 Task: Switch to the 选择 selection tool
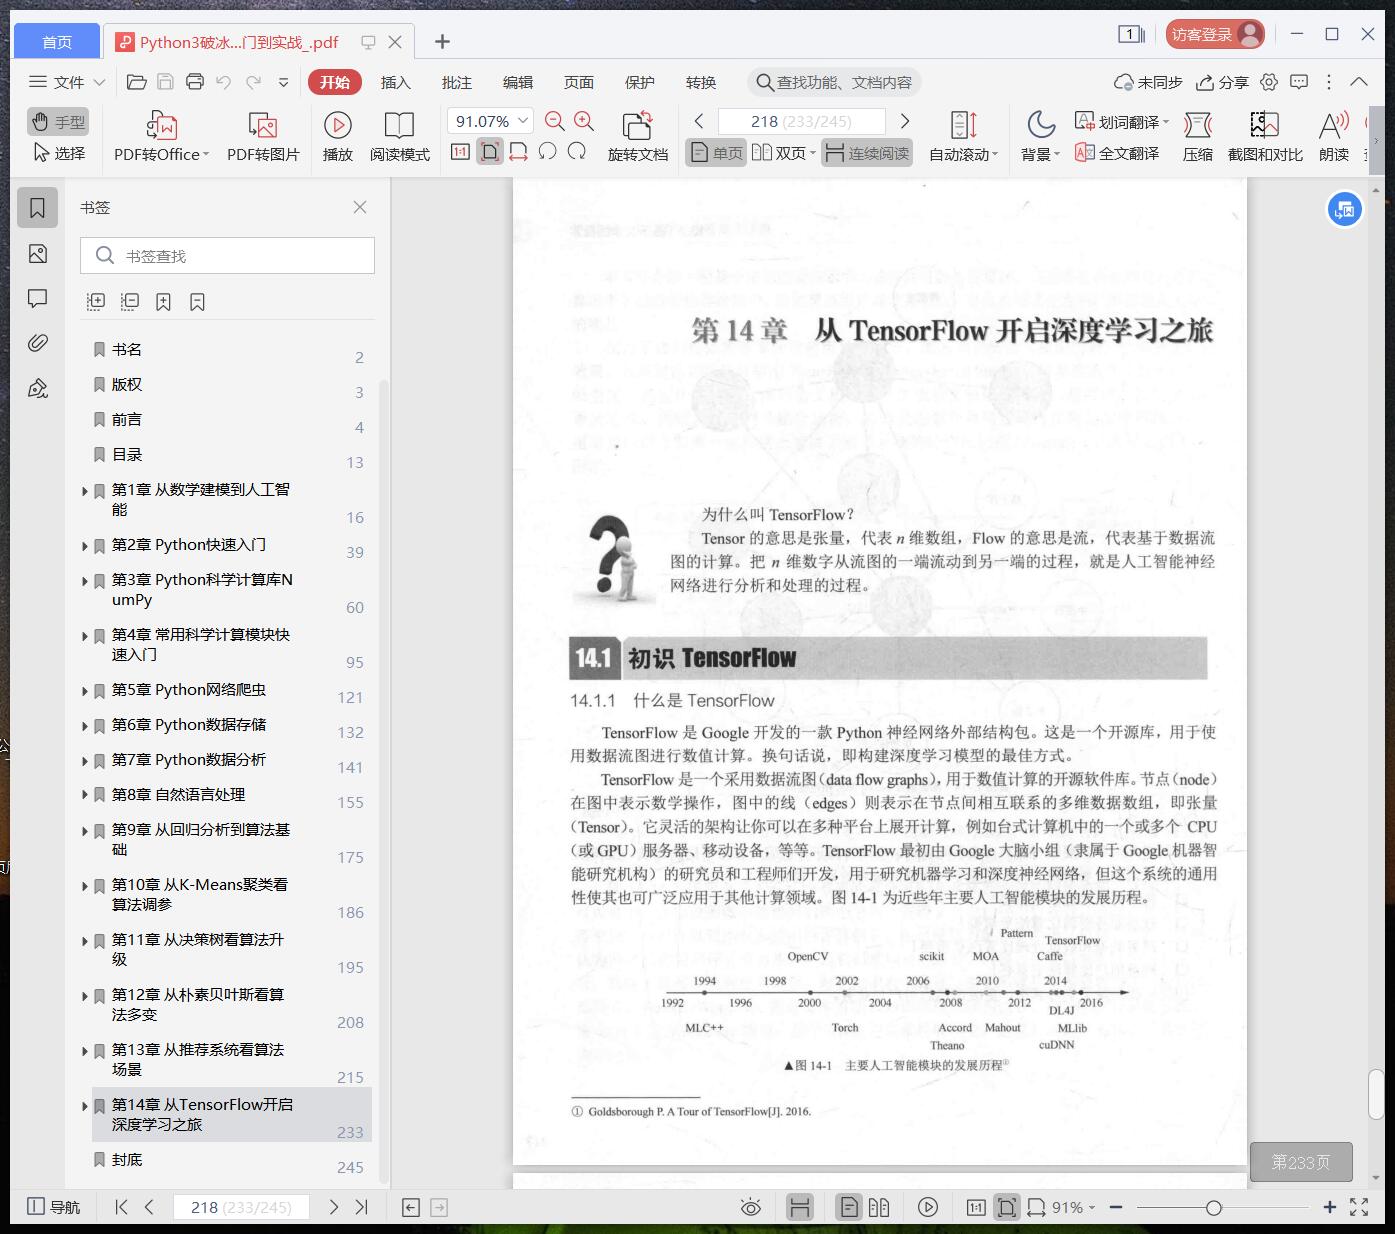(x=58, y=153)
